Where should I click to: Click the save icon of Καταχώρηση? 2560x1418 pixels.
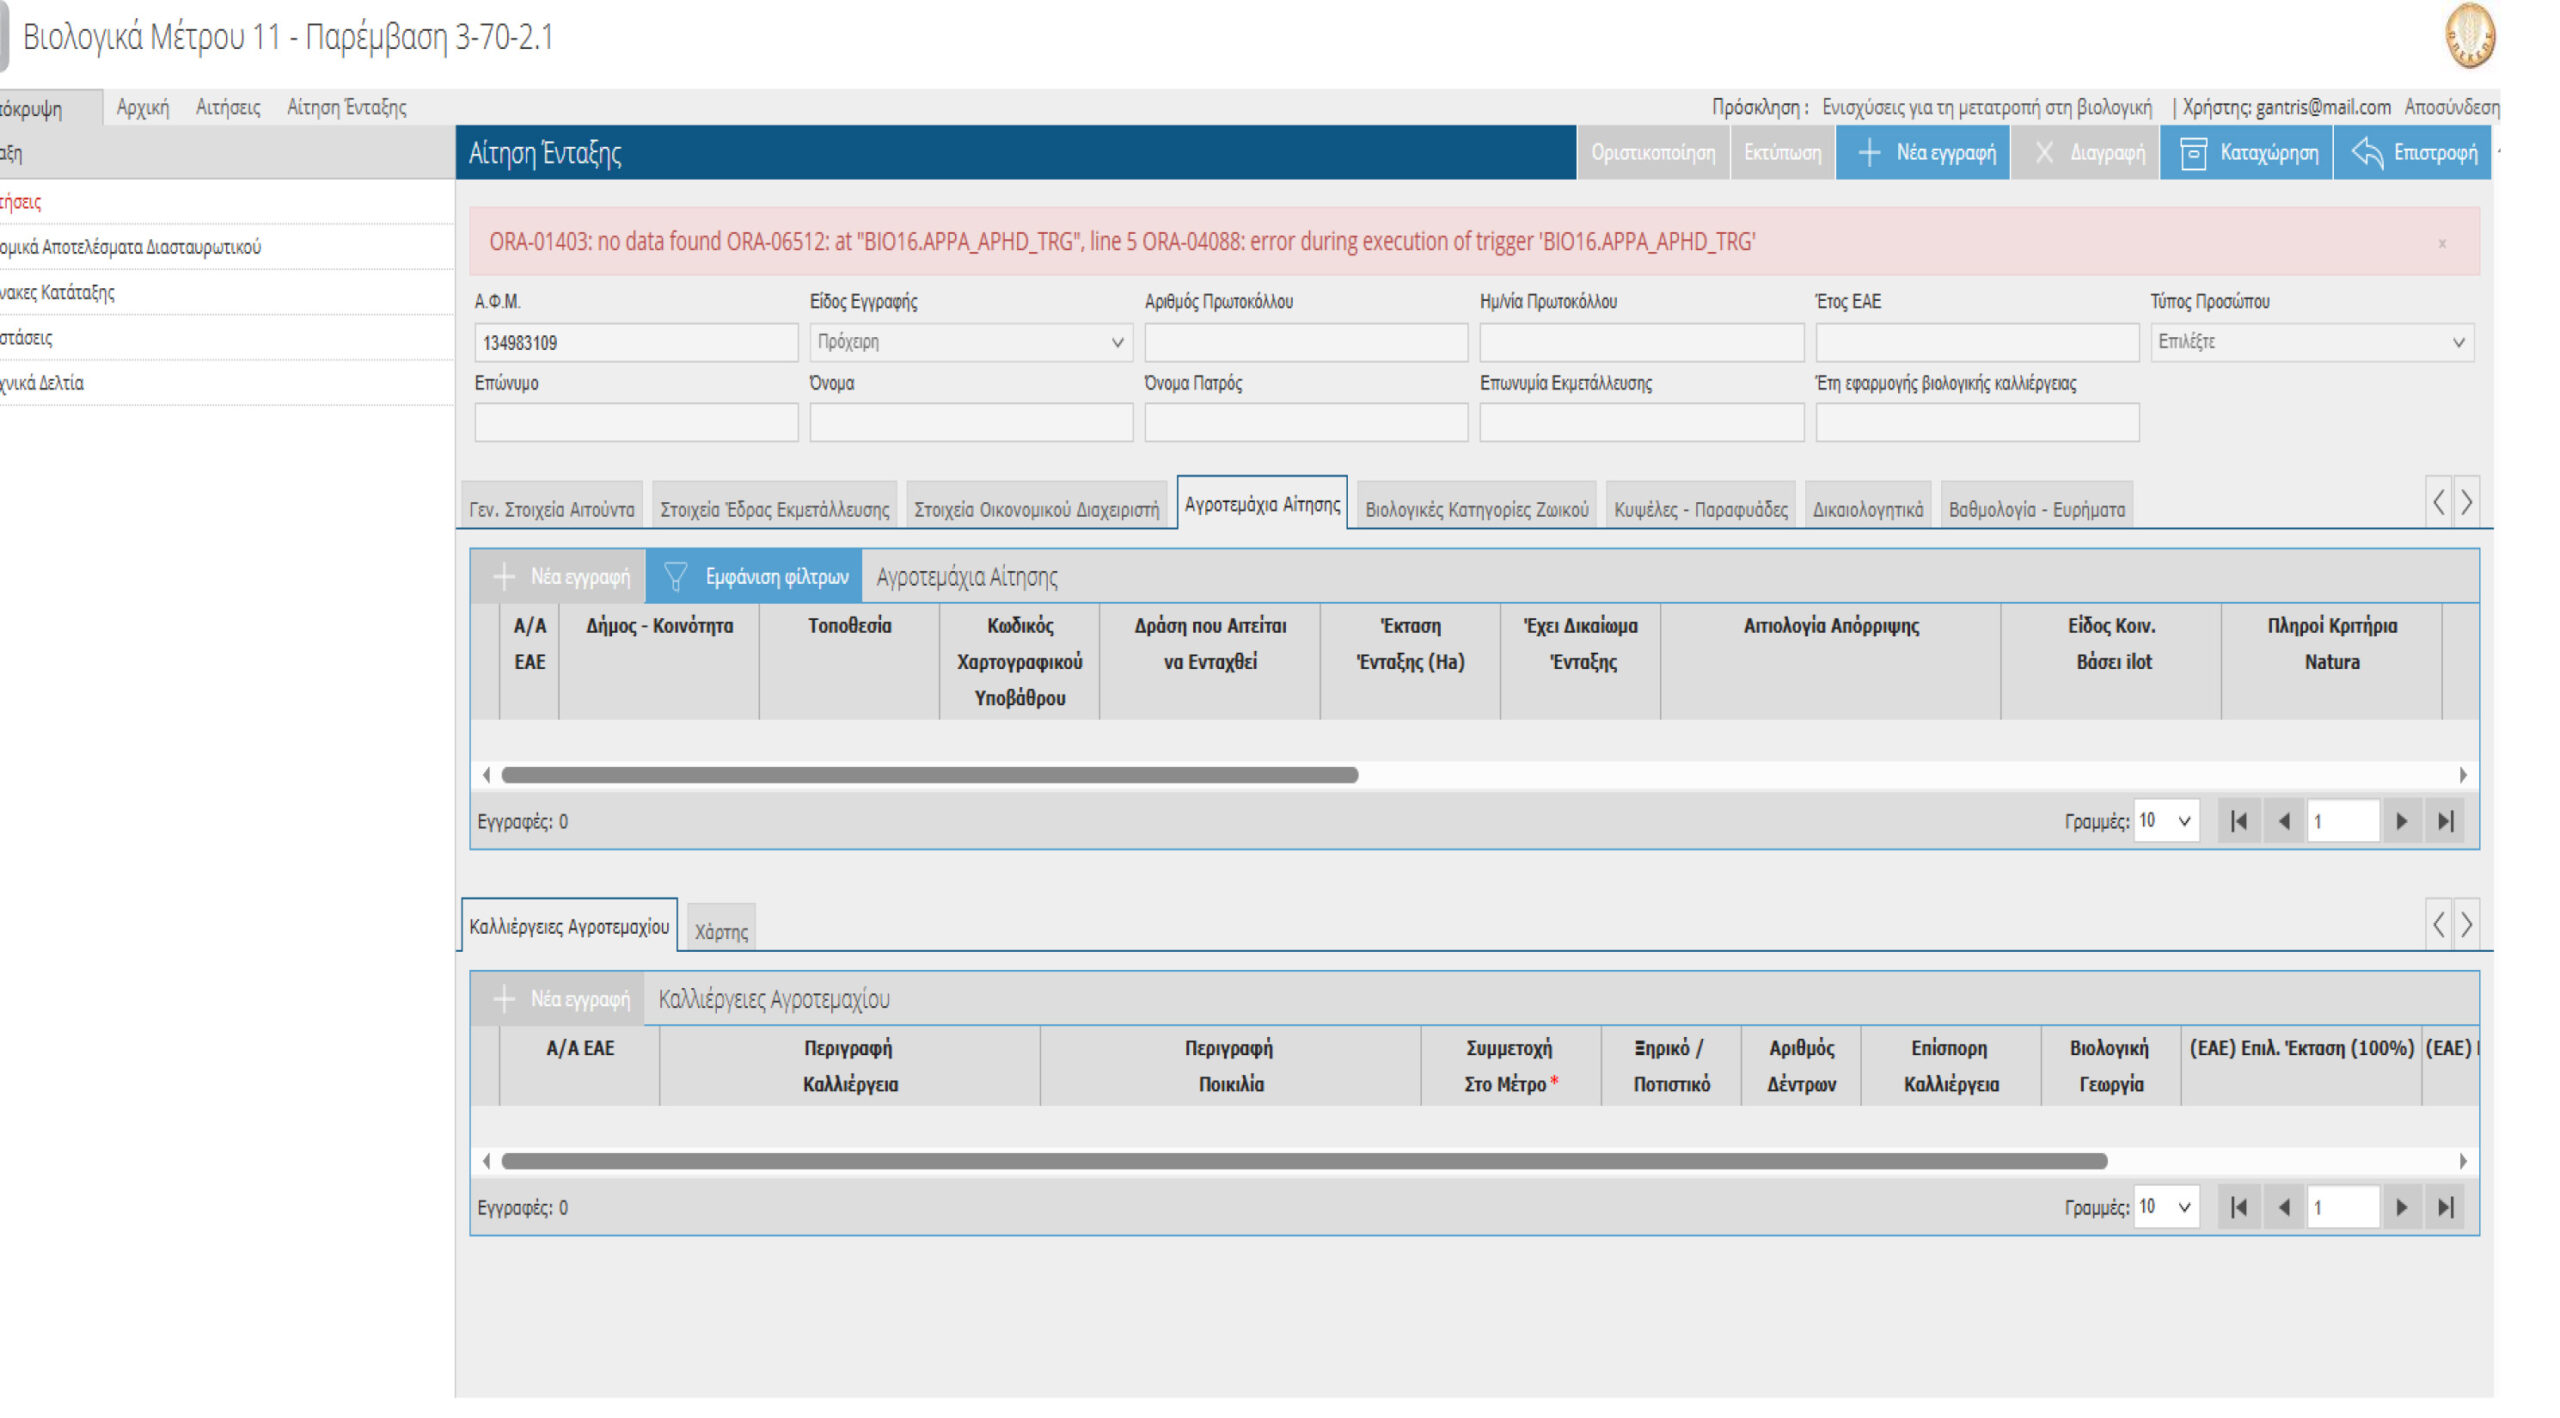(2193, 153)
